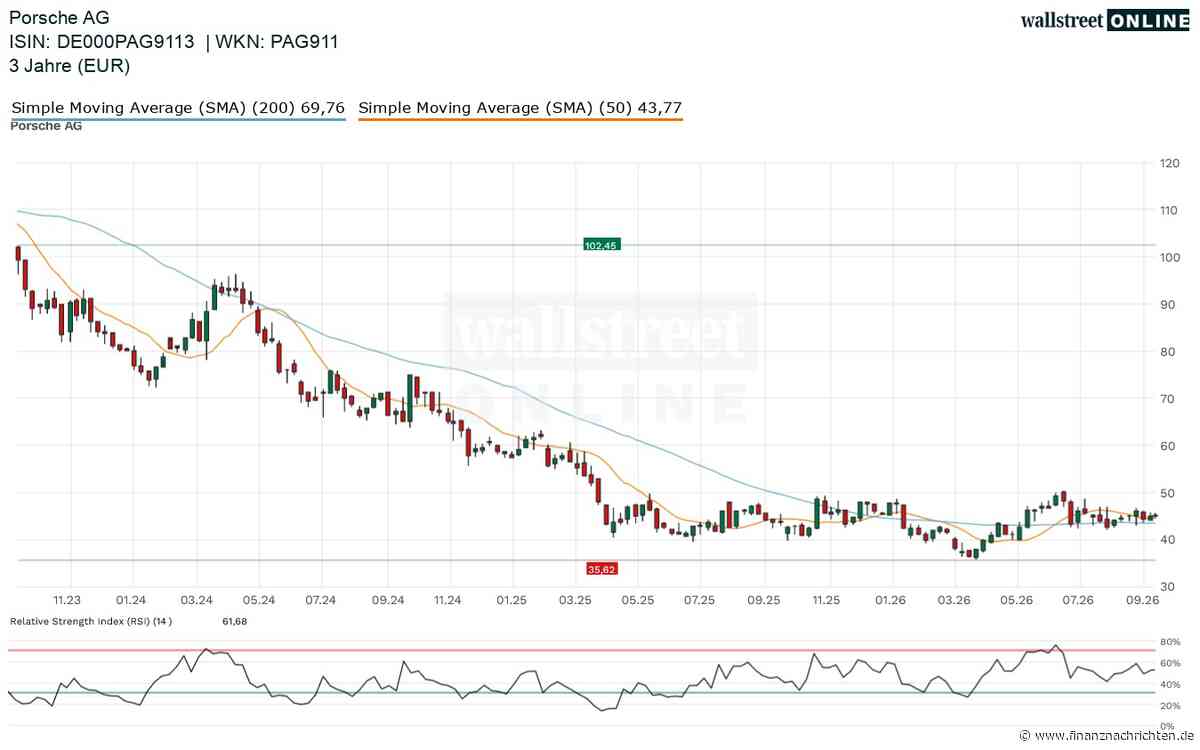Click the x-axis label 07.25
This screenshot has height=750, width=1200.
click(700, 600)
